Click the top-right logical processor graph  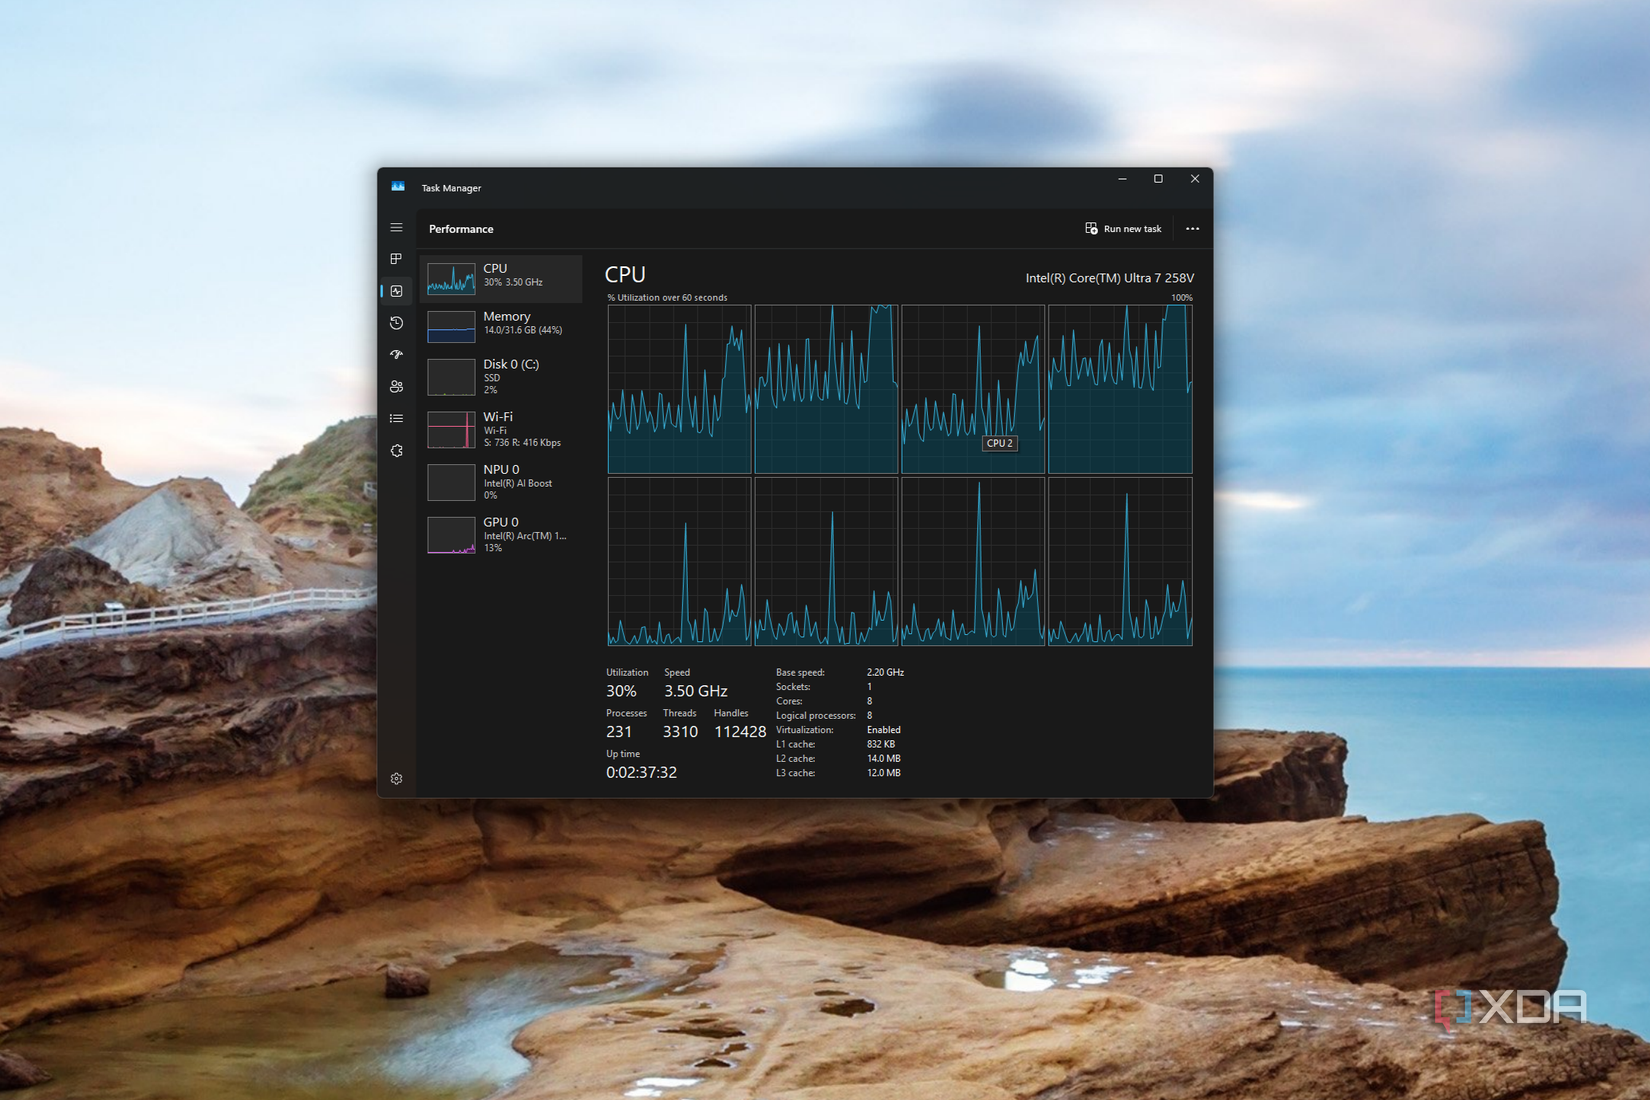(x=1120, y=389)
